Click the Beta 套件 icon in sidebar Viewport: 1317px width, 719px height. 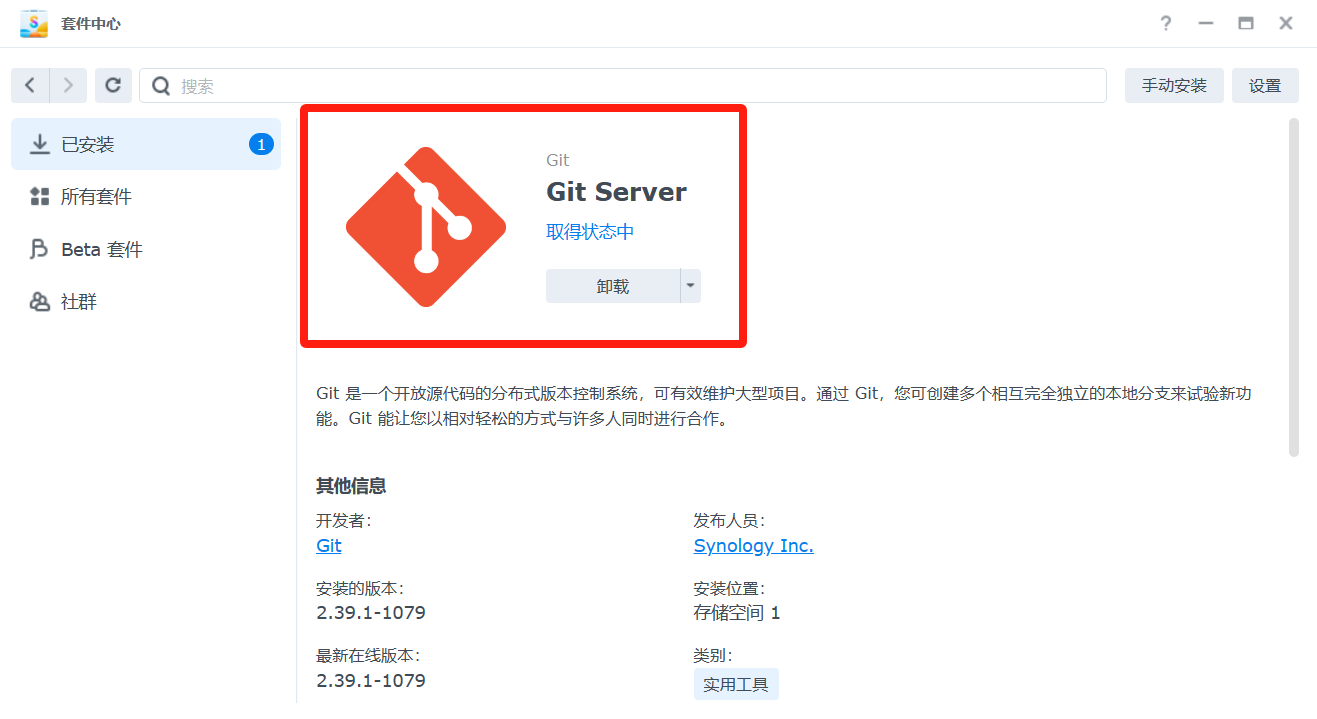[40, 249]
